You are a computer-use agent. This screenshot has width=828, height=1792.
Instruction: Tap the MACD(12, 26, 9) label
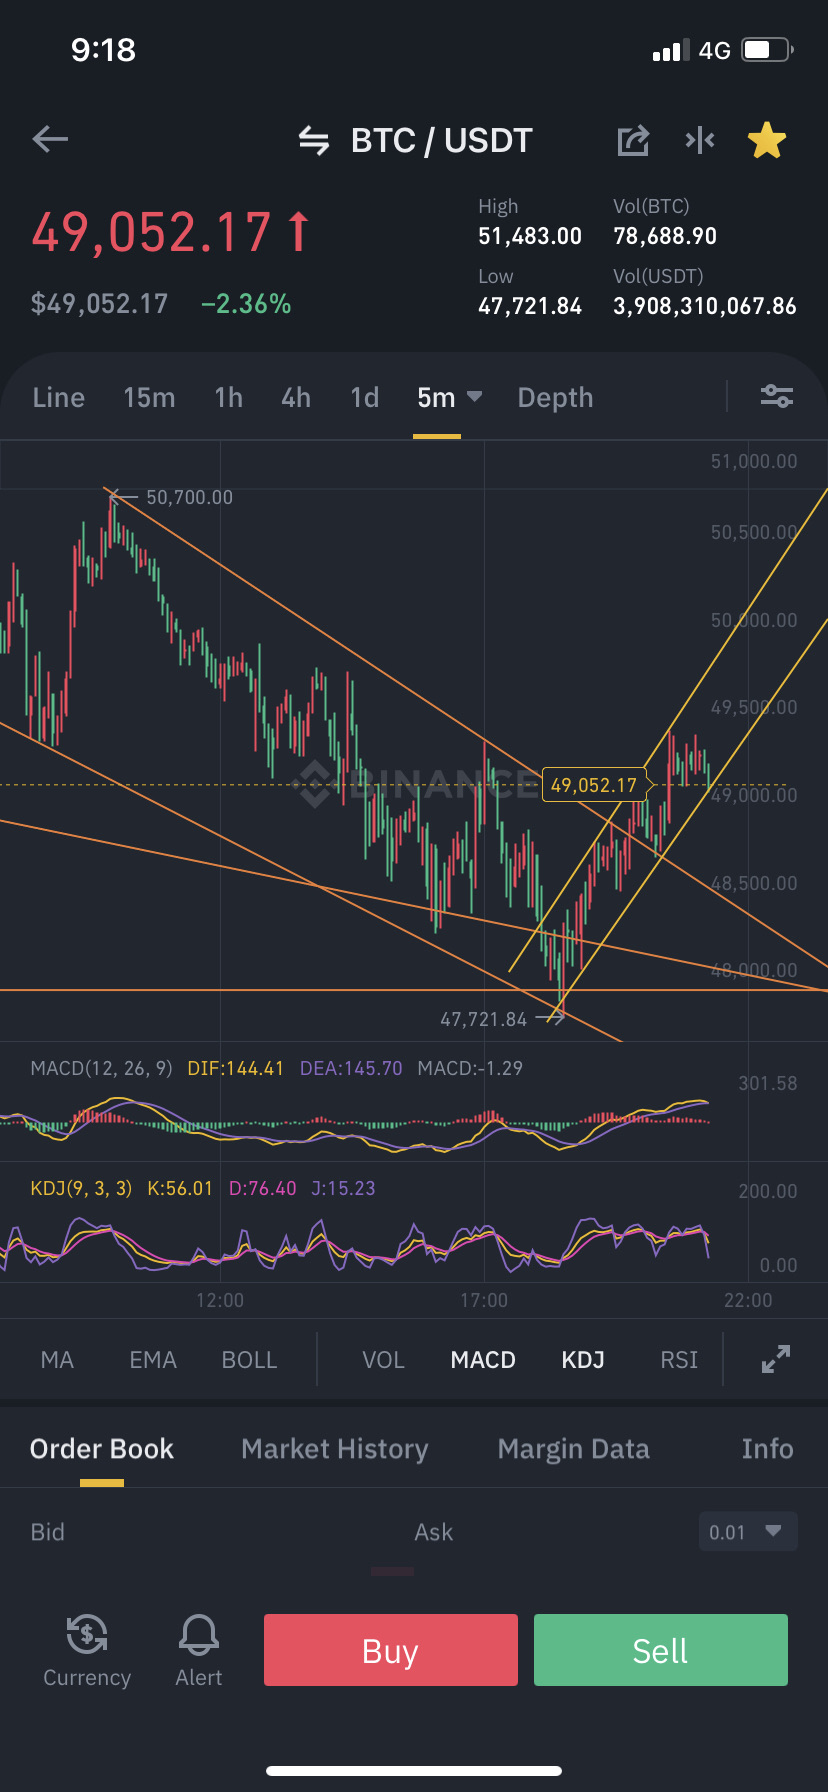[101, 1068]
